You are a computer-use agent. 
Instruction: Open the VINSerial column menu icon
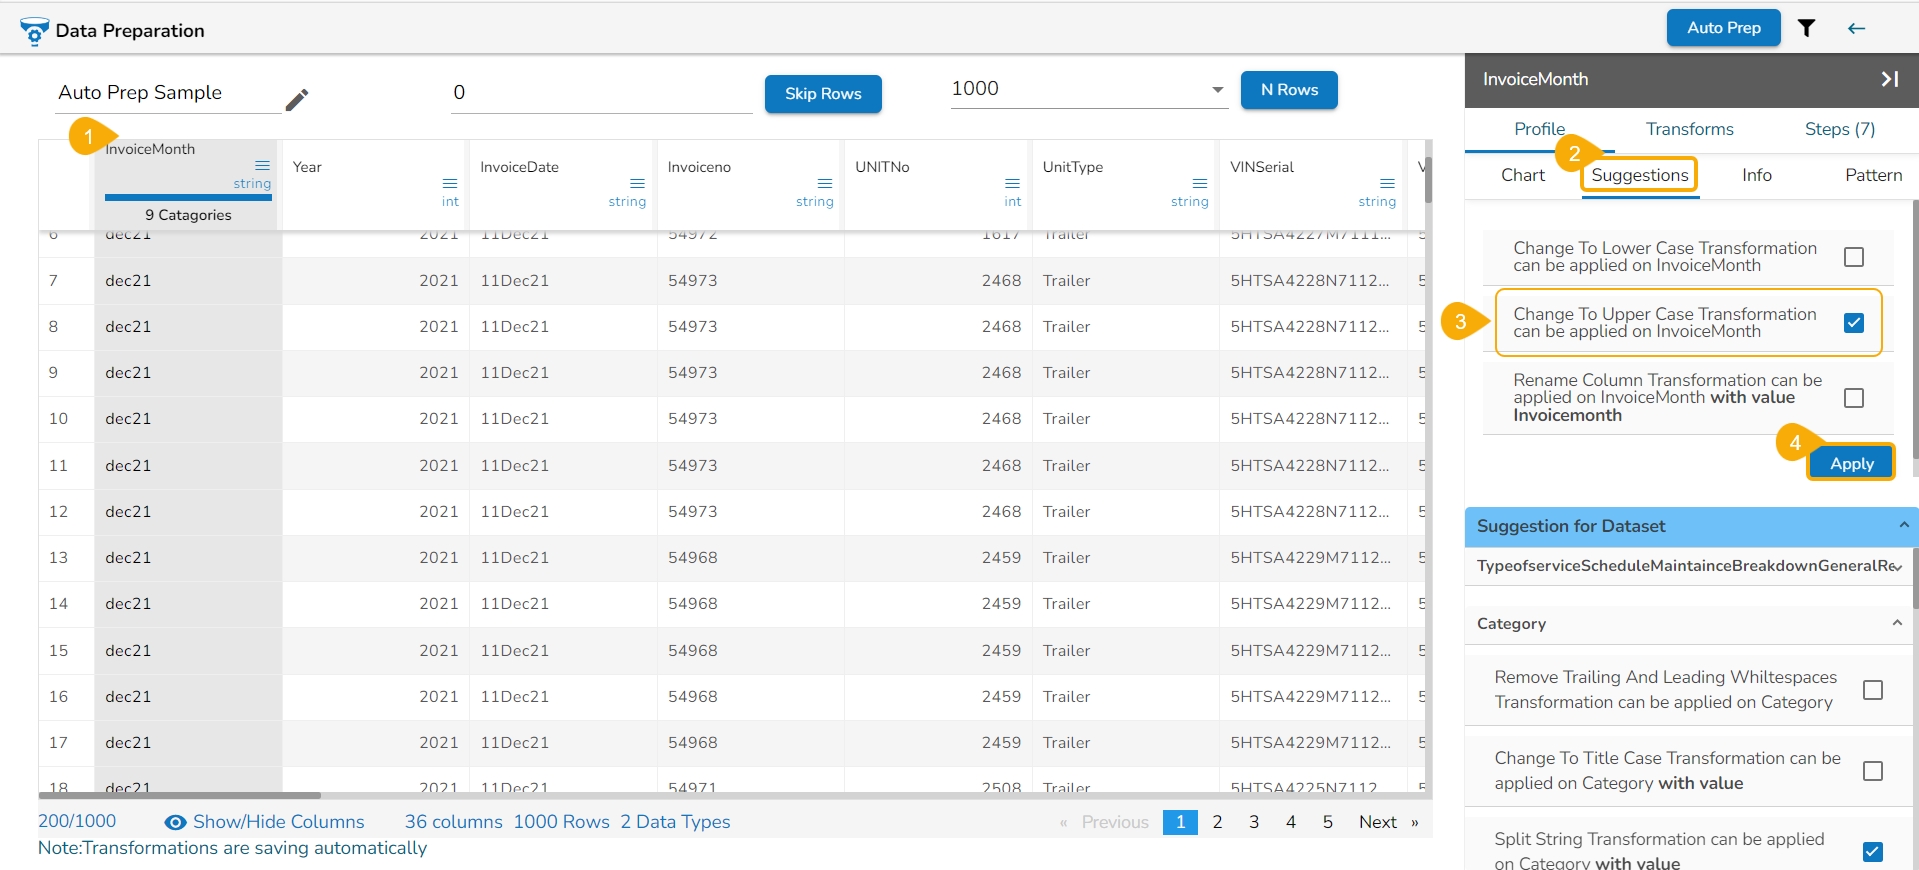(1387, 183)
